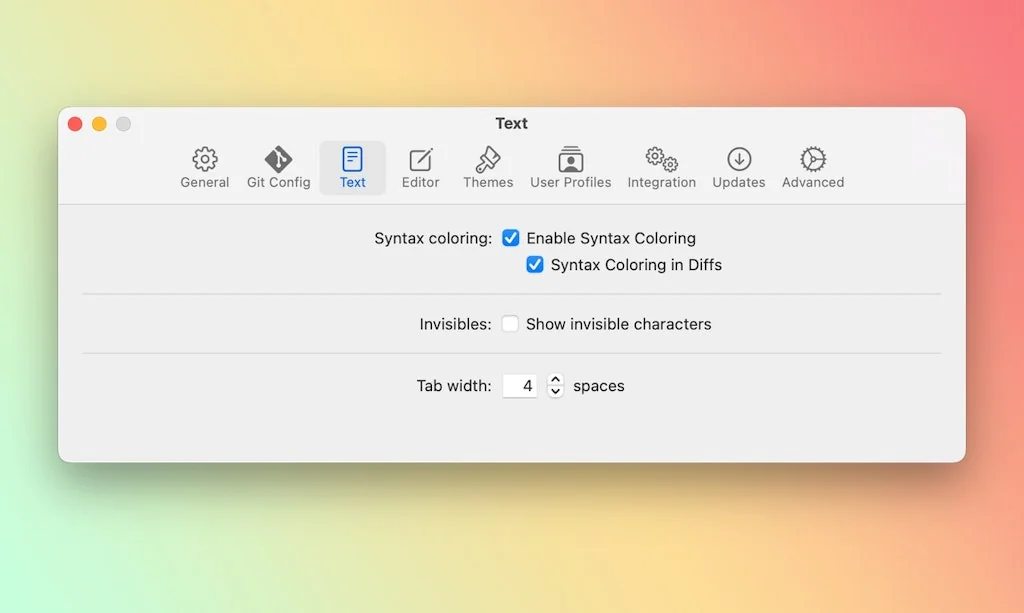The height and width of the screenshot is (613, 1024).
Task: Open the User Profiles icon
Action: tap(570, 158)
